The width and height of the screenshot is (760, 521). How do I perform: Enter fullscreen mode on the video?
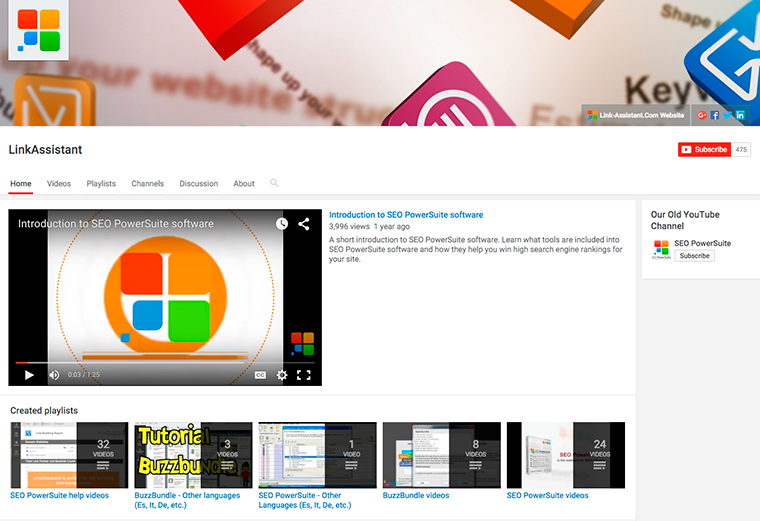click(304, 375)
